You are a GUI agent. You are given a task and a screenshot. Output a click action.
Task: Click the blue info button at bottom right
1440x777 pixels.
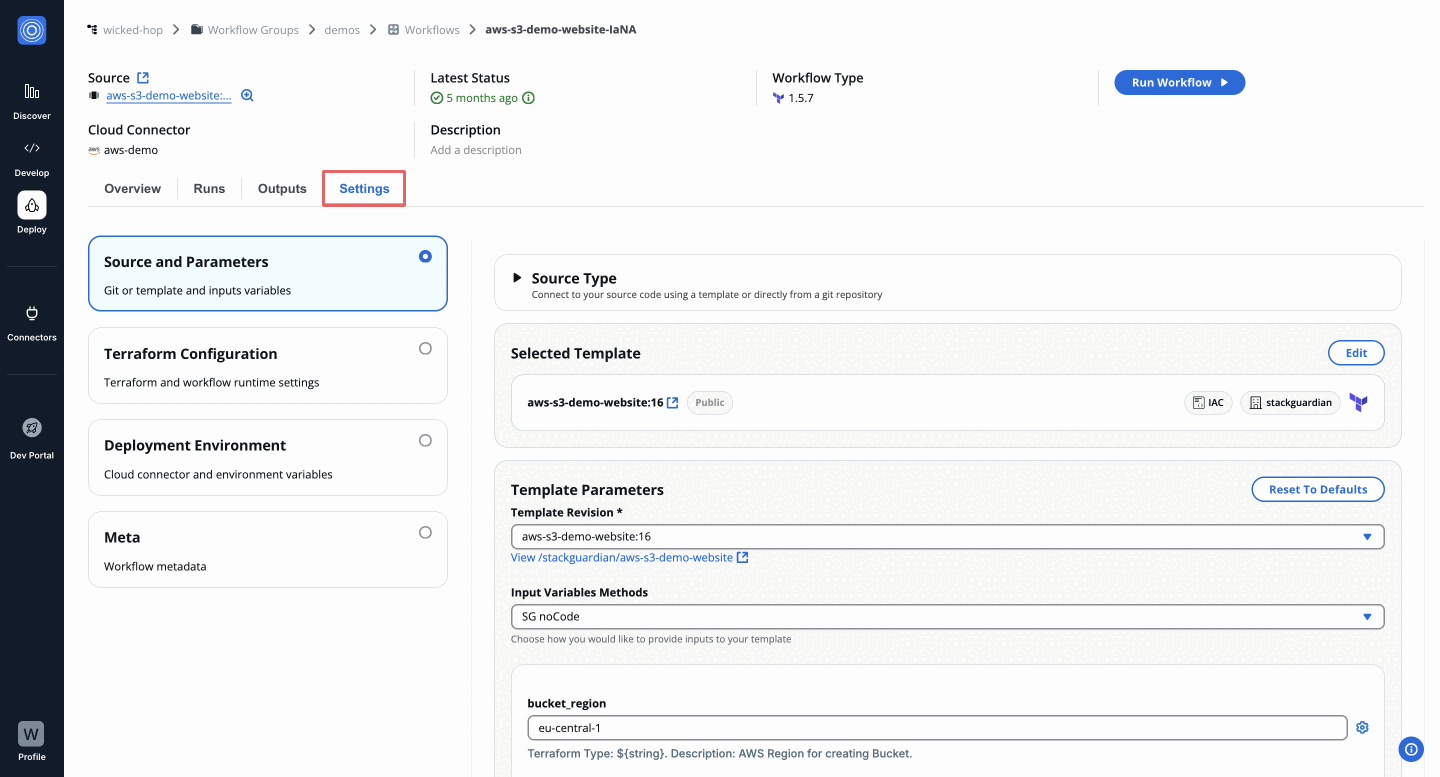1411,748
